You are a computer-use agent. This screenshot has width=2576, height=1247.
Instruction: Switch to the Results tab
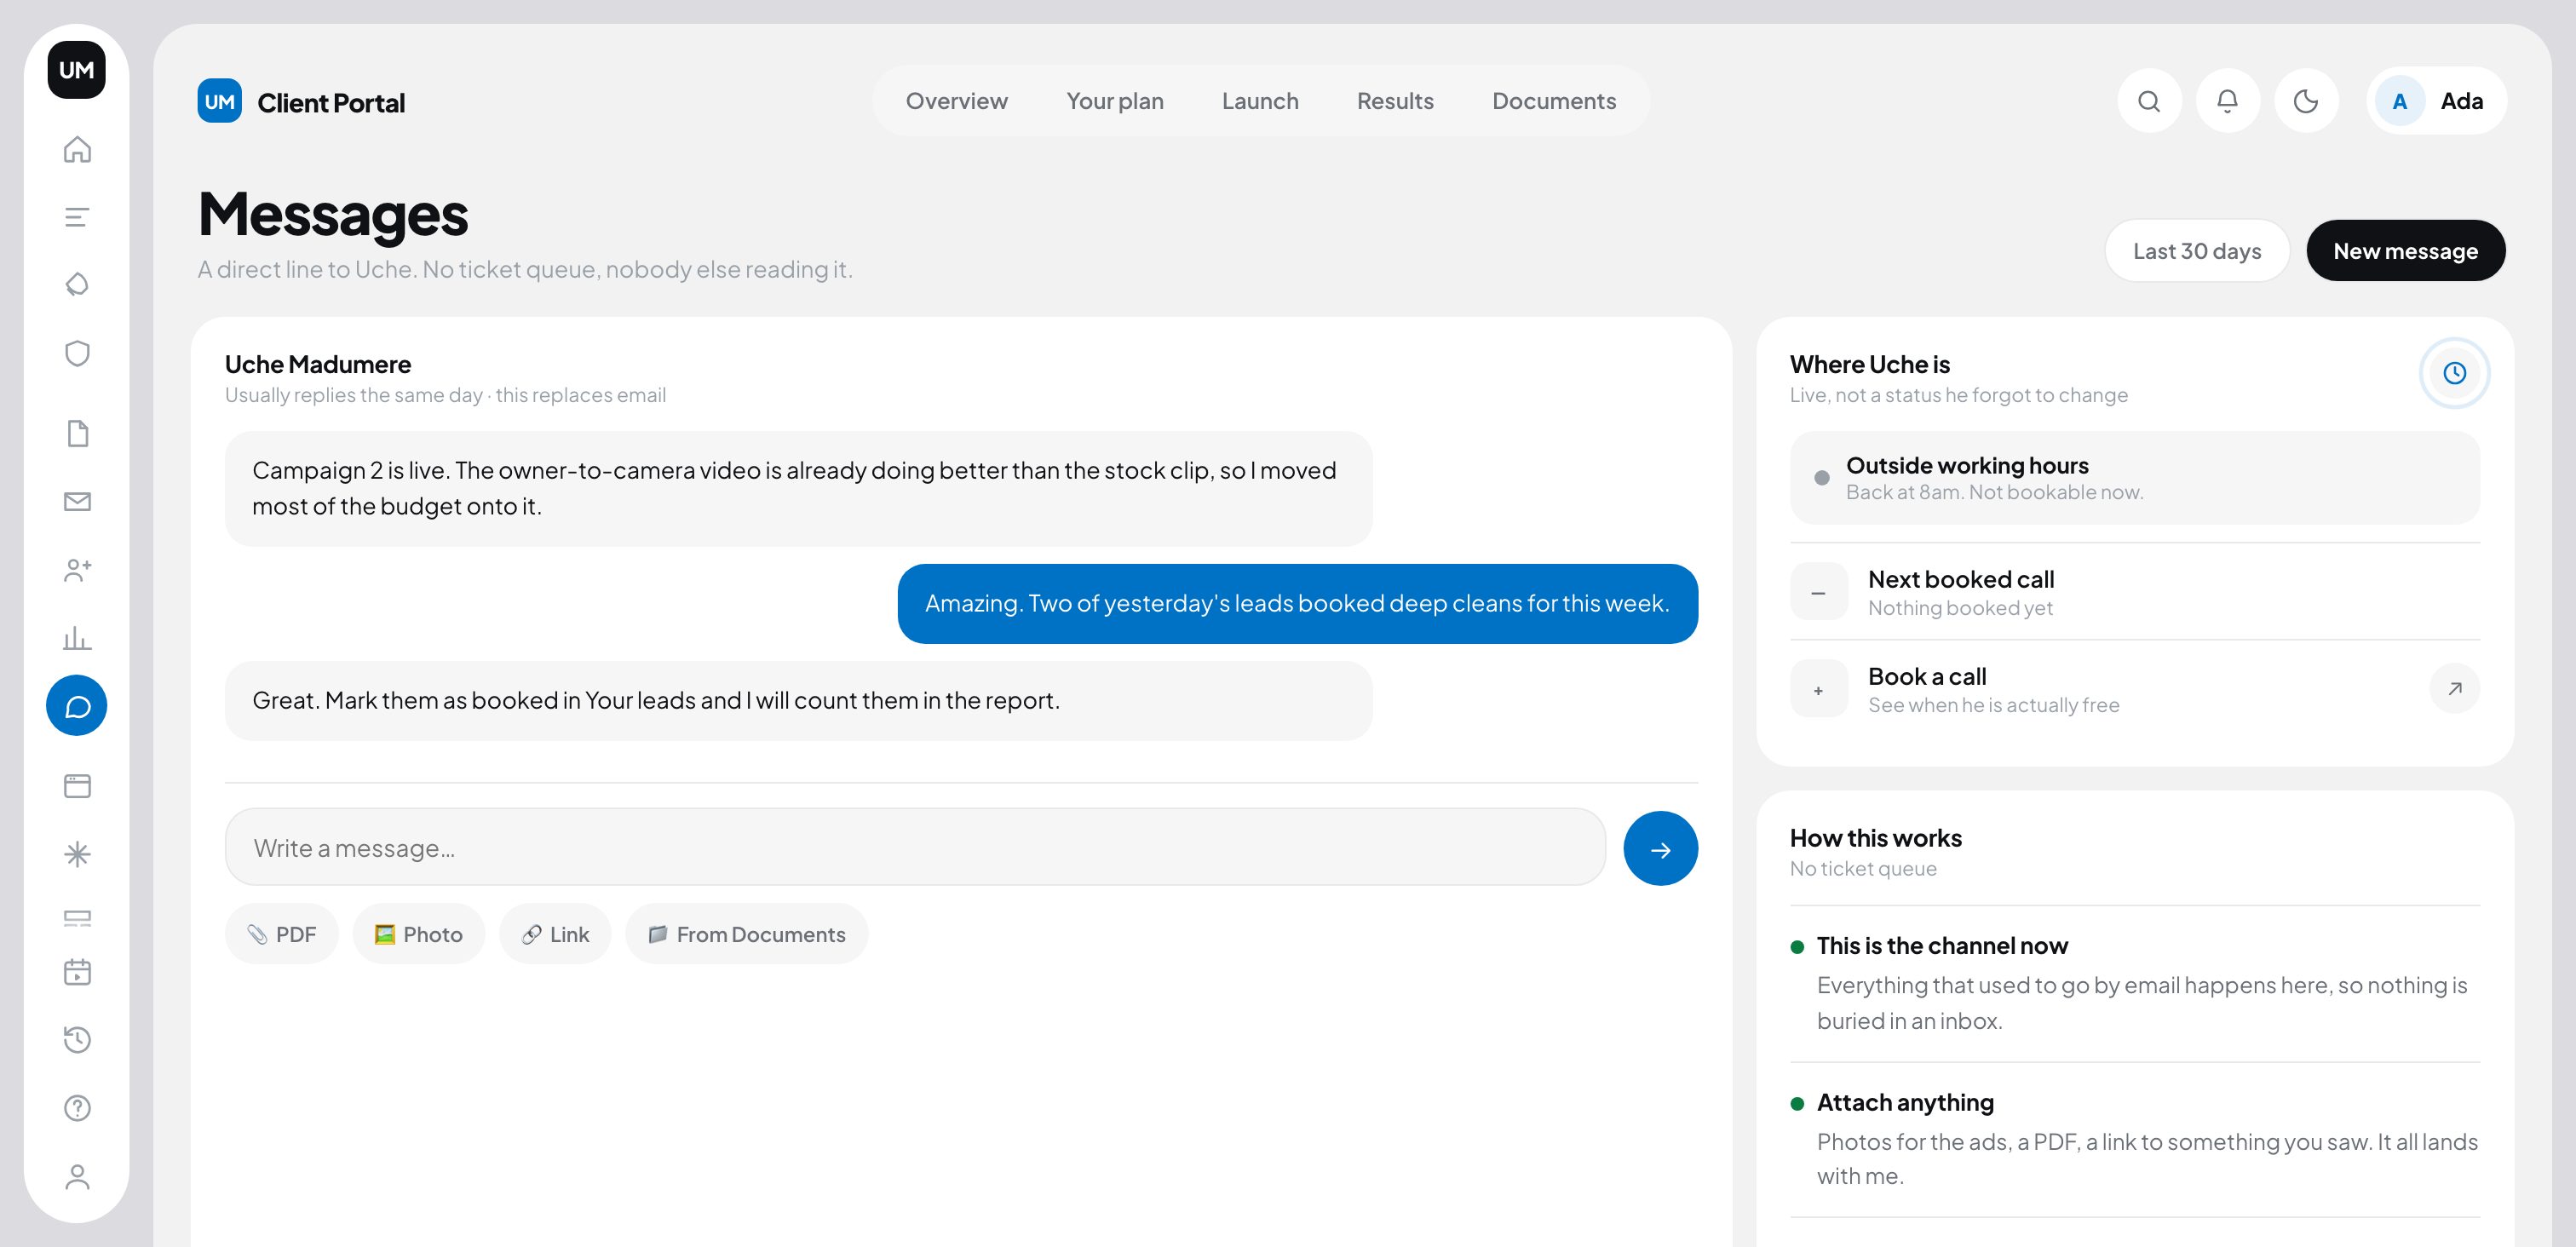(x=1395, y=101)
